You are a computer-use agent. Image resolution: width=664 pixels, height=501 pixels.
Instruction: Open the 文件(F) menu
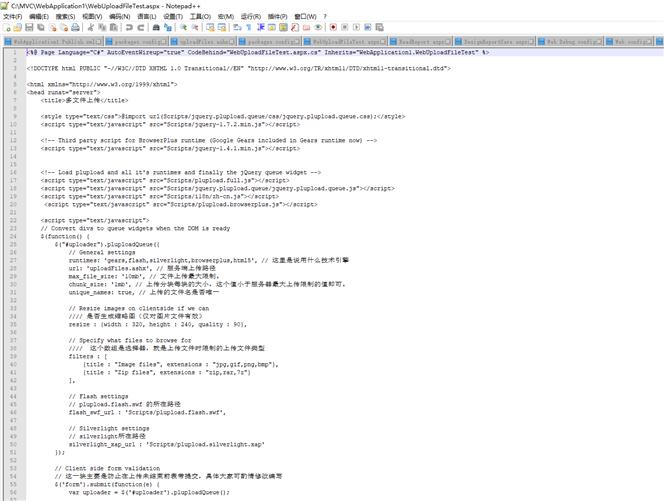pos(12,17)
